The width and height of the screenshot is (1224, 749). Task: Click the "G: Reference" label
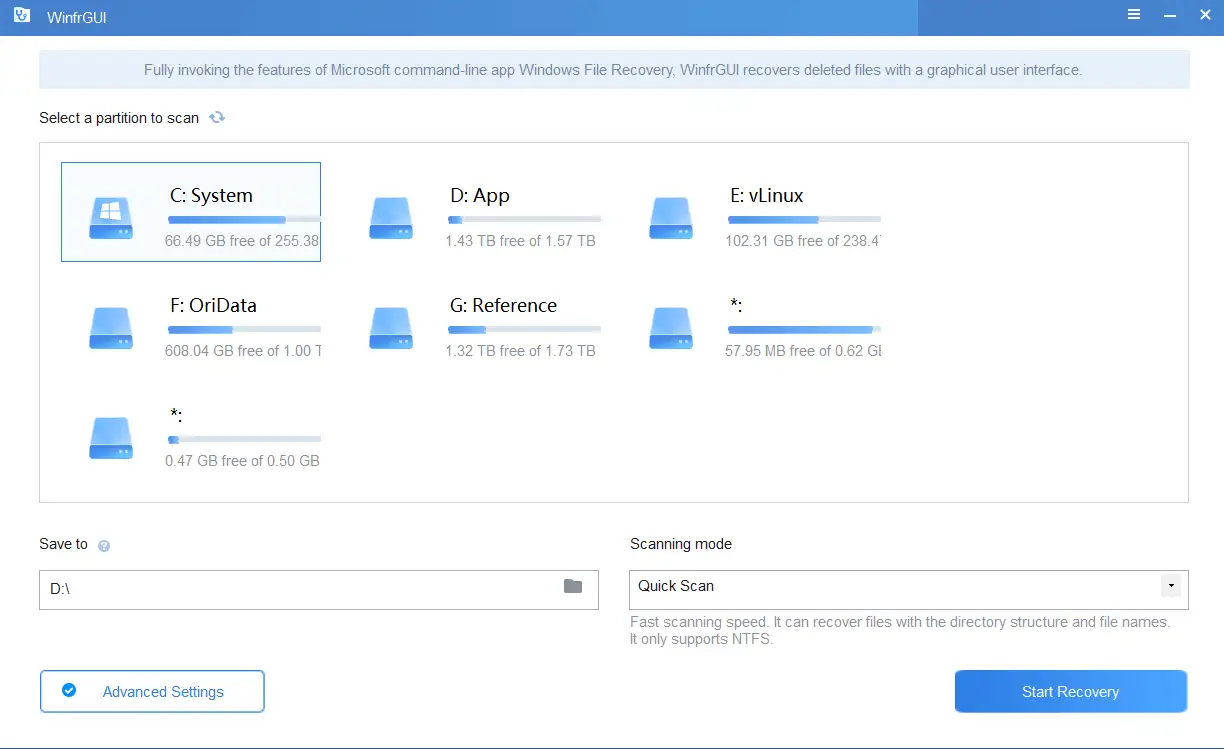[504, 306]
